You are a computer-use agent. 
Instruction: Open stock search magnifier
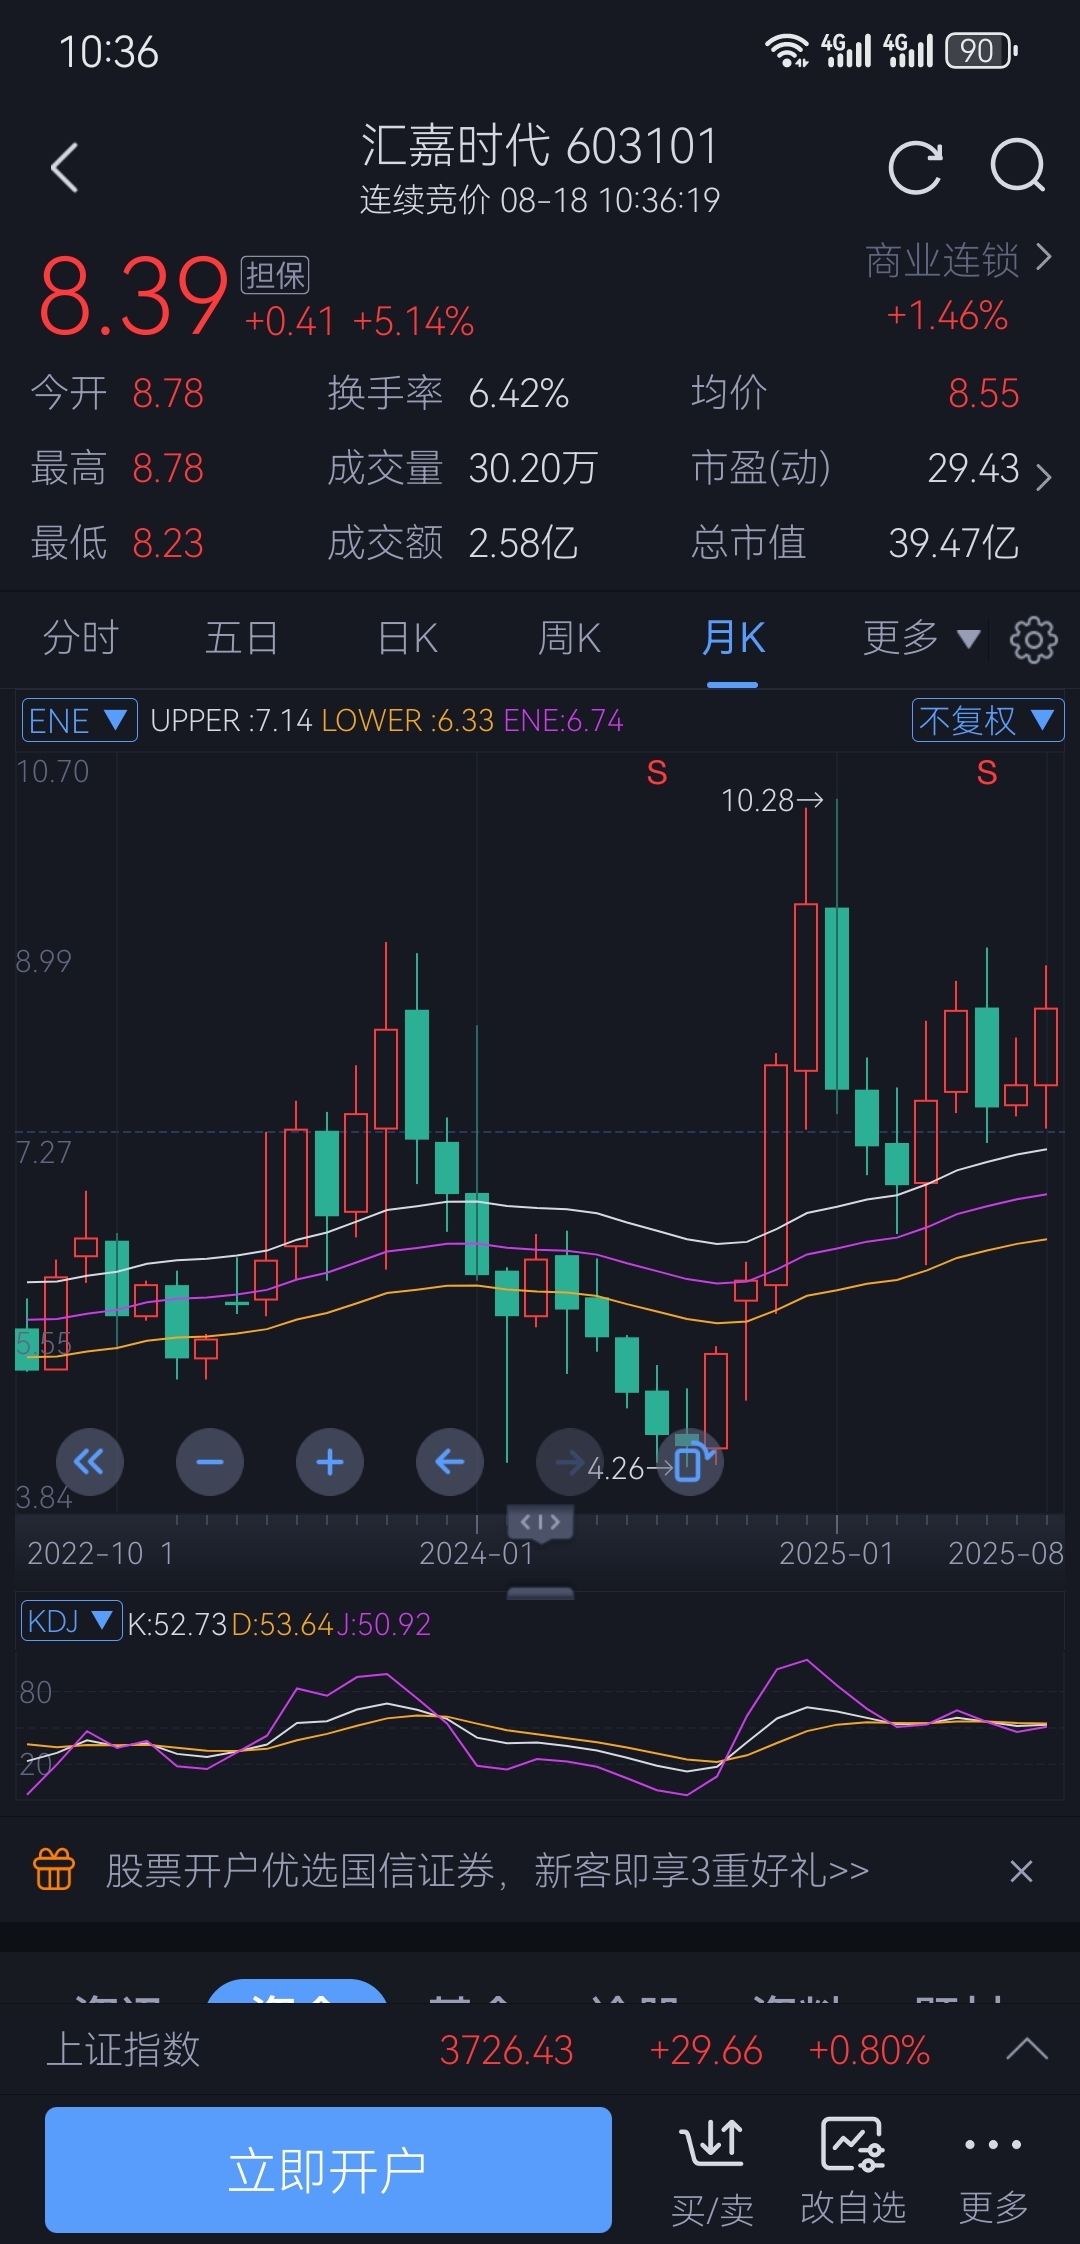pos(1018,166)
